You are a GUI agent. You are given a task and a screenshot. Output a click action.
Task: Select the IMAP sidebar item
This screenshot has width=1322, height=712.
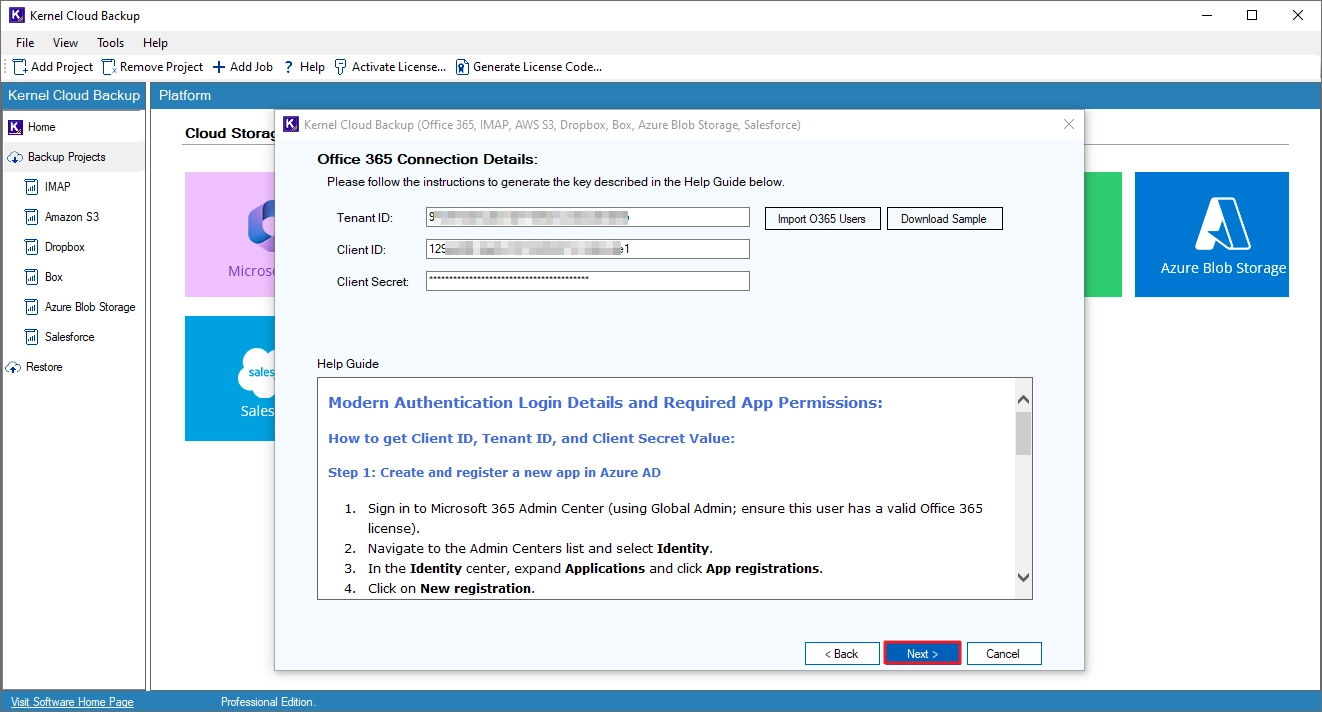pos(58,187)
